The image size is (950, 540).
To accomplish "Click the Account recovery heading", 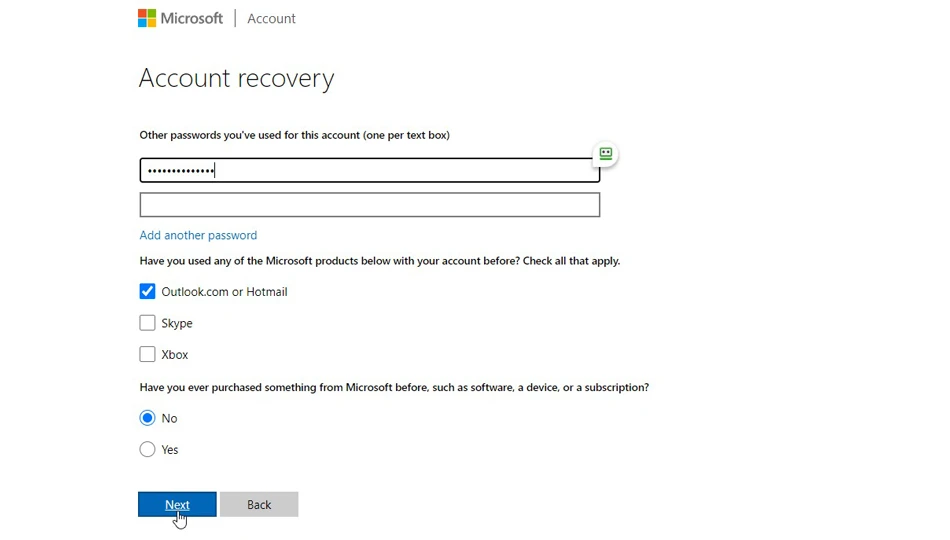I will 236,78.
